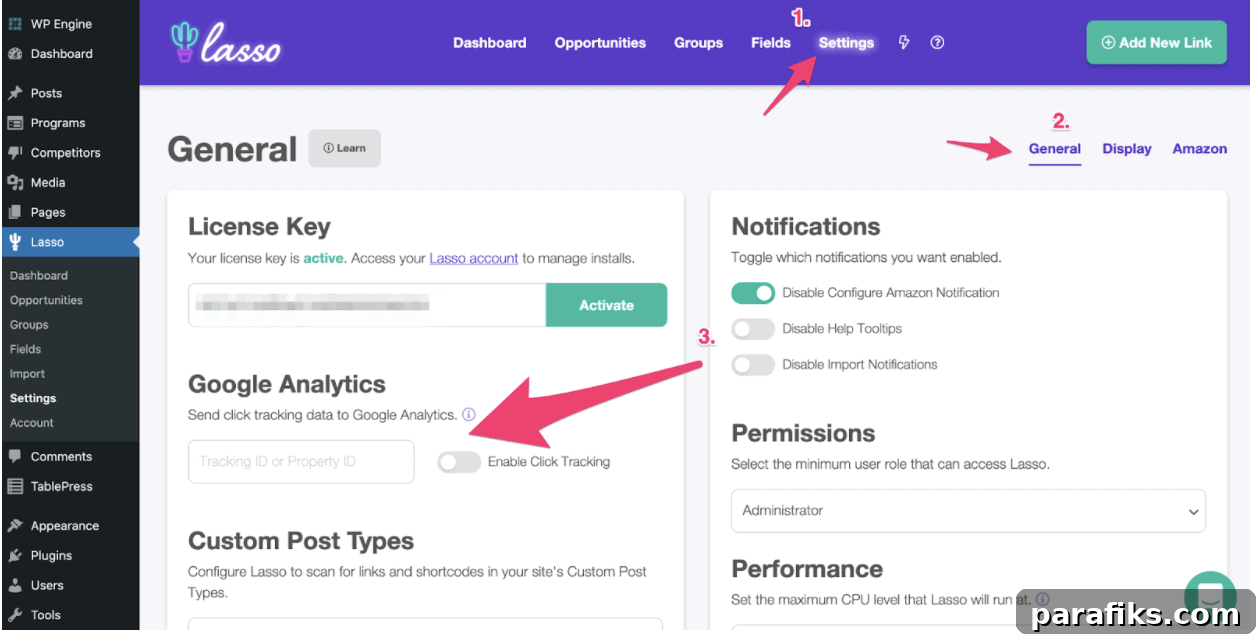
Task: Toggle Disable Help Tooltips switch
Action: (x=753, y=329)
